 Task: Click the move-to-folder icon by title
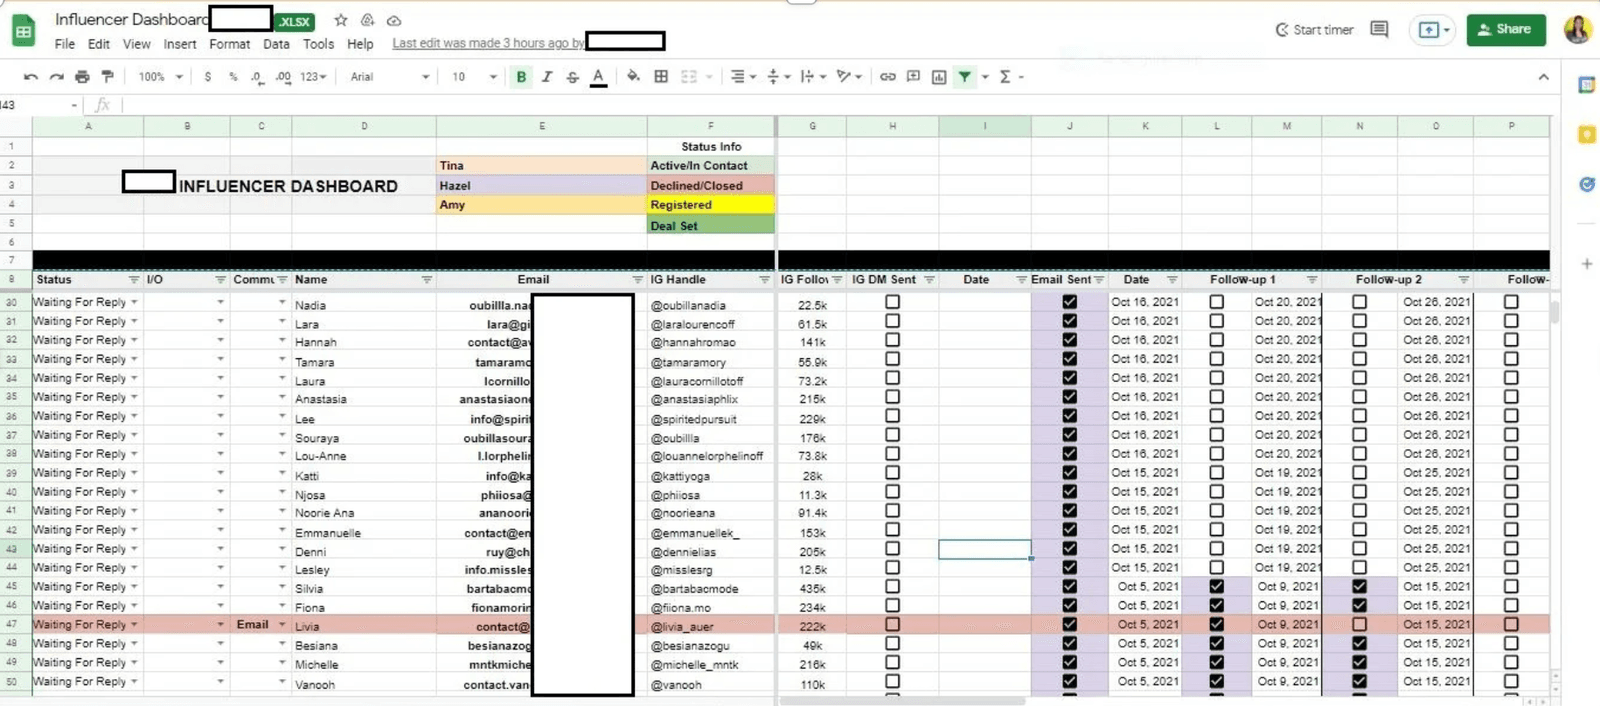367,20
